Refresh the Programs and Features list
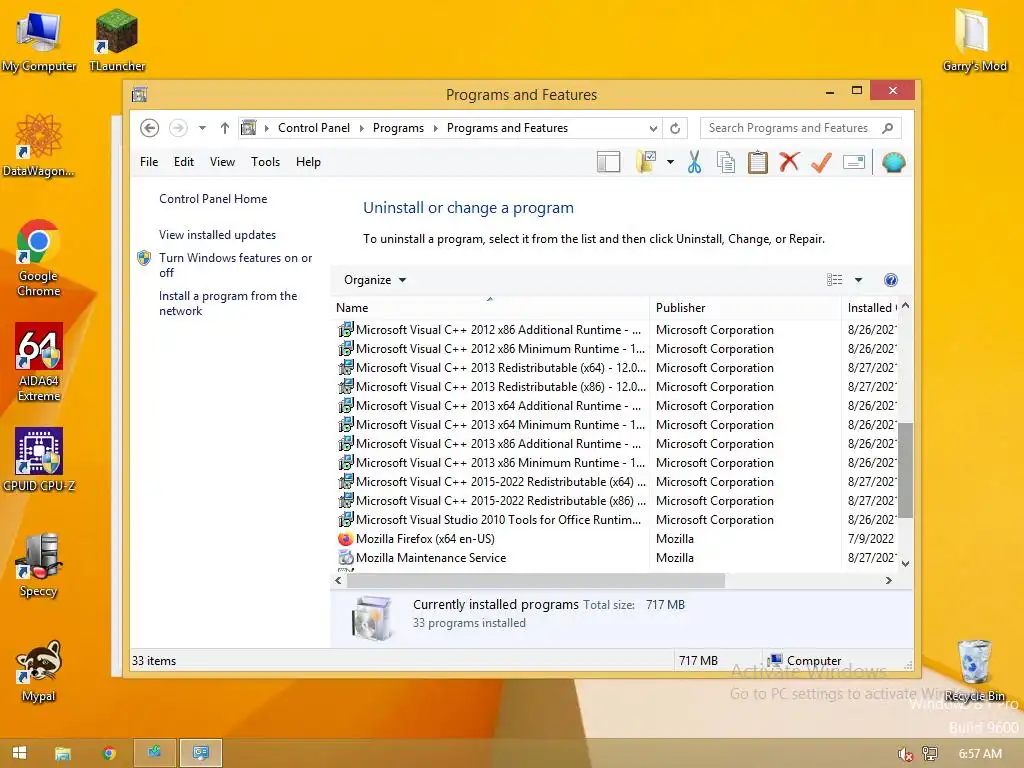 coord(675,128)
